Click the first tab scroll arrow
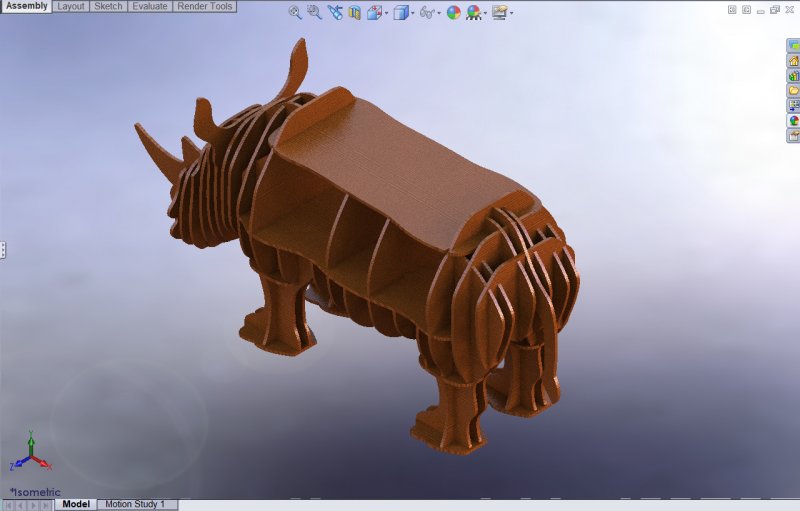Image resolution: width=800 pixels, height=511 pixels. [x=9, y=505]
